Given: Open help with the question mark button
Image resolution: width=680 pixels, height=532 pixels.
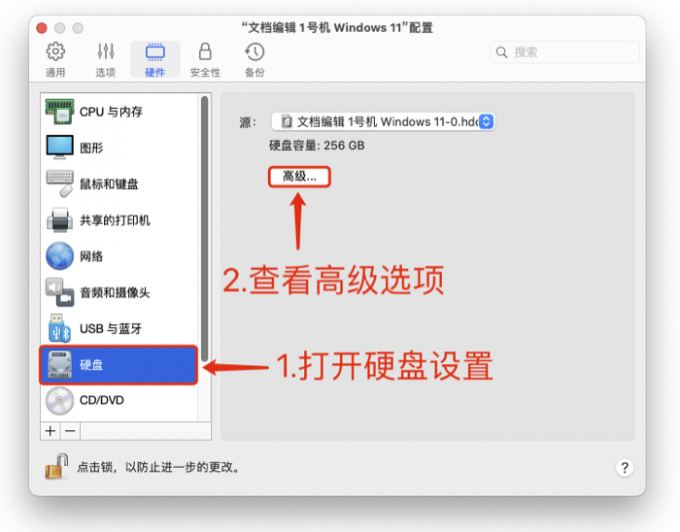Looking at the screenshot, I should [624, 467].
